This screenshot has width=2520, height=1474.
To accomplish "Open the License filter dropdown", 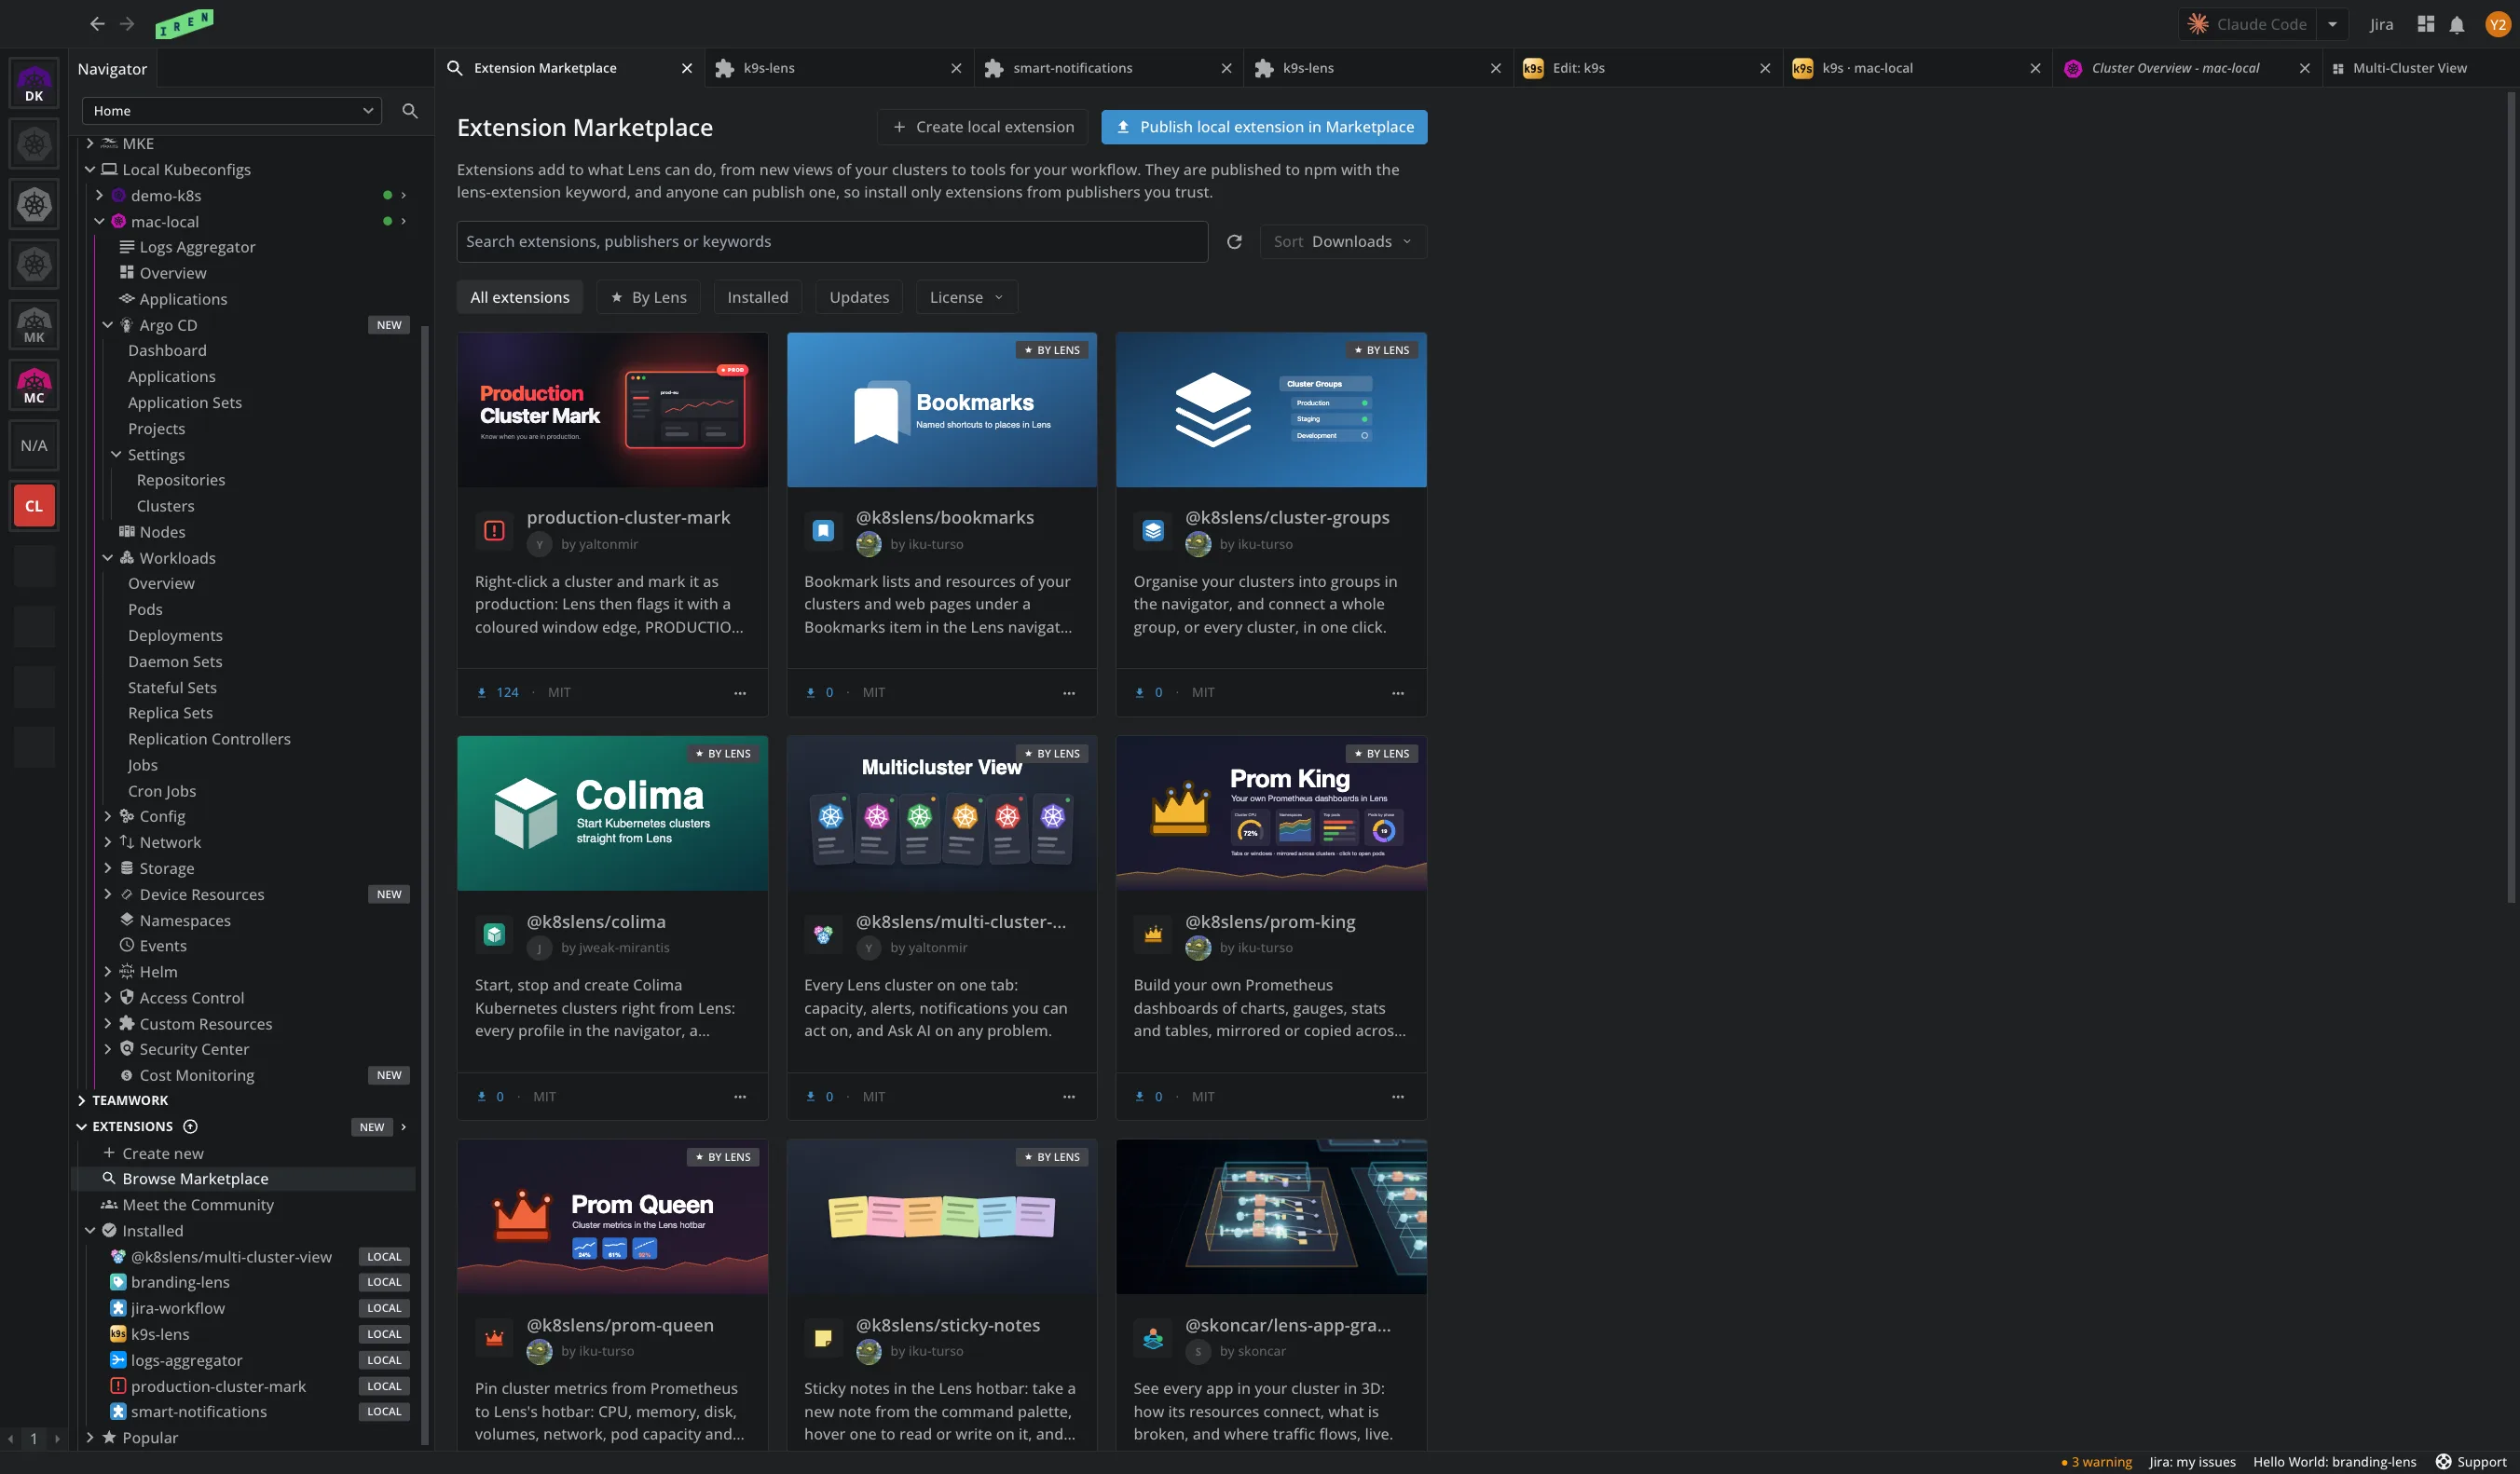I will [966, 298].
